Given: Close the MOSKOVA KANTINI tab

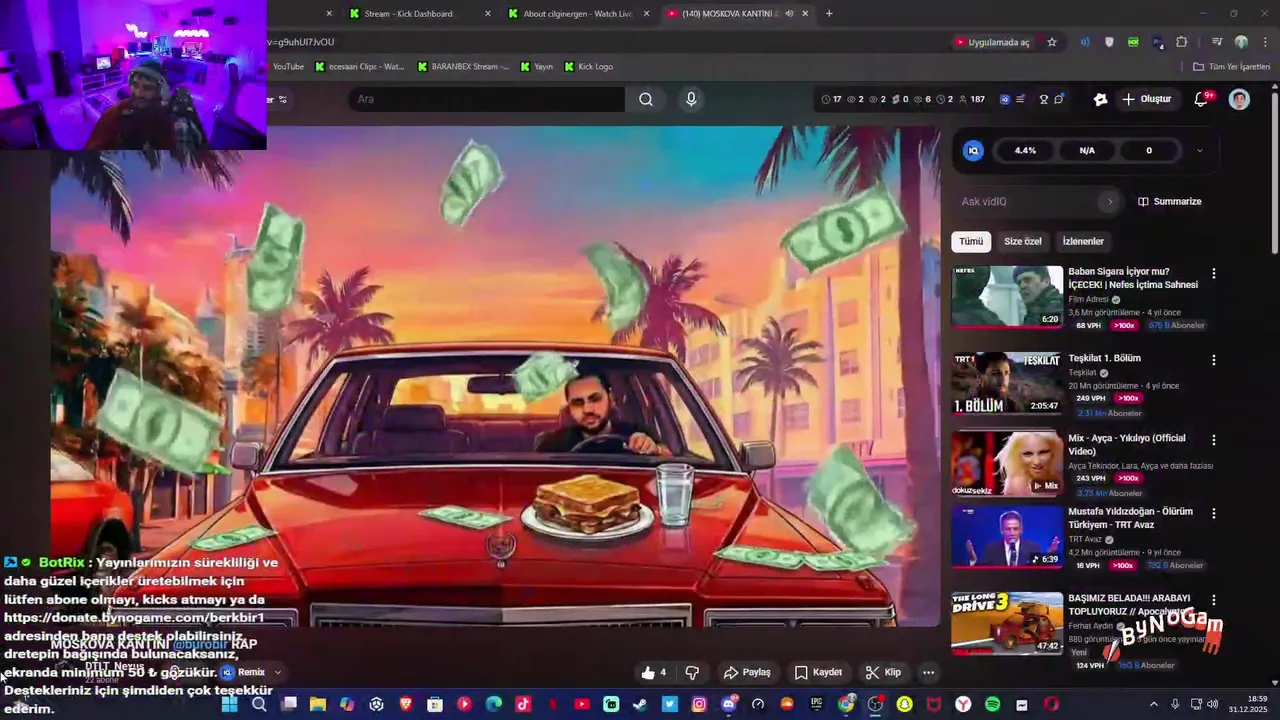Looking at the screenshot, I should click(804, 13).
